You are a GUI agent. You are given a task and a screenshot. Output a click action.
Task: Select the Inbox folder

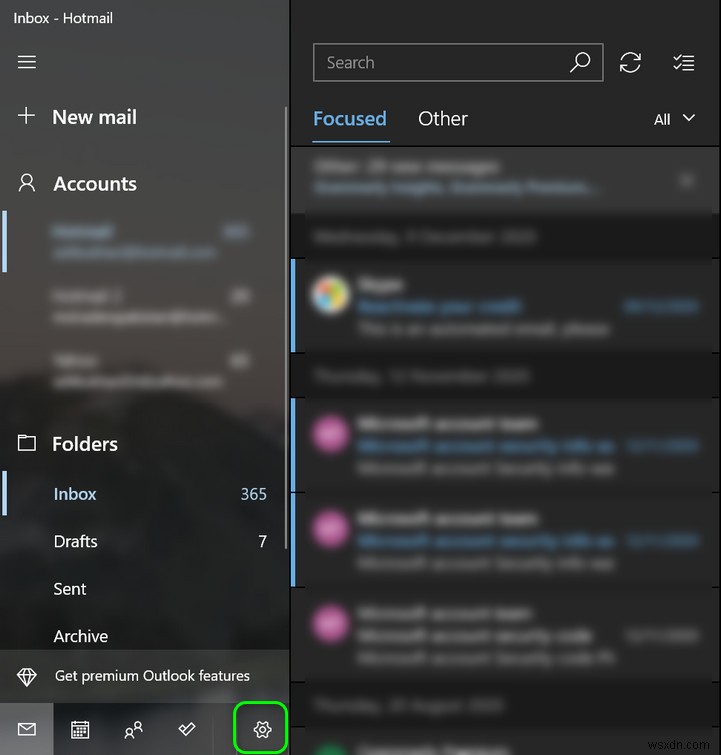(x=144, y=494)
